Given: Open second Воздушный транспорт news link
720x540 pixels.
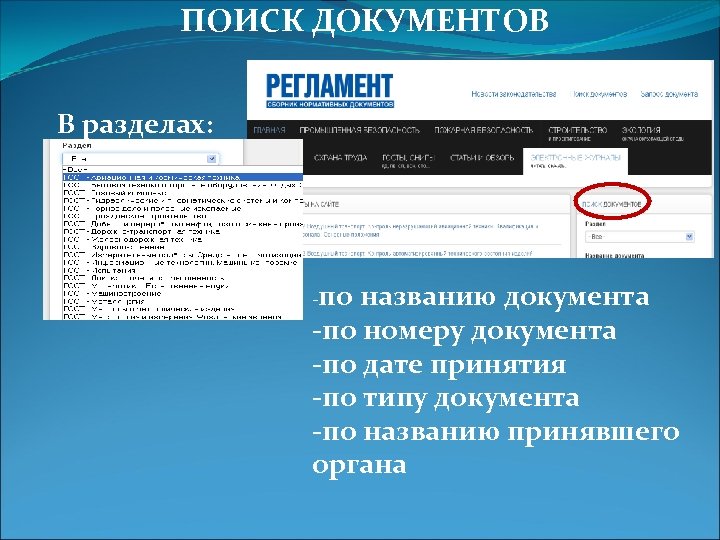Looking at the screenshot, I should pyautogui.click(x=417, y=253).
